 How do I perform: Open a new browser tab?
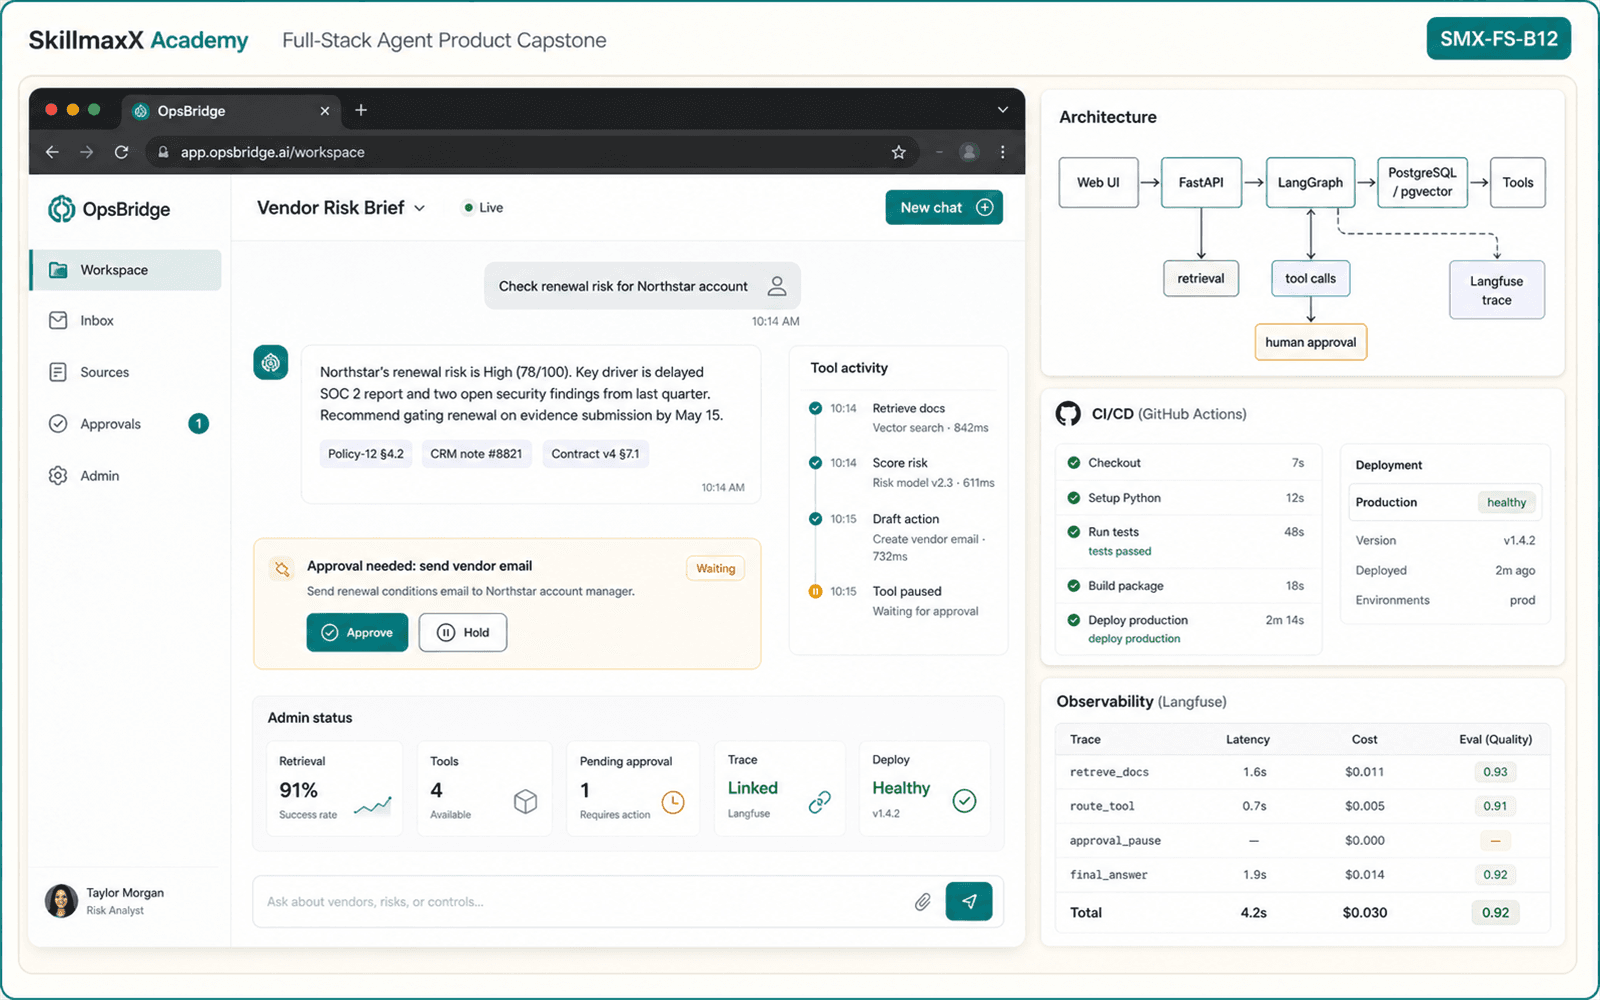(361, 110)
